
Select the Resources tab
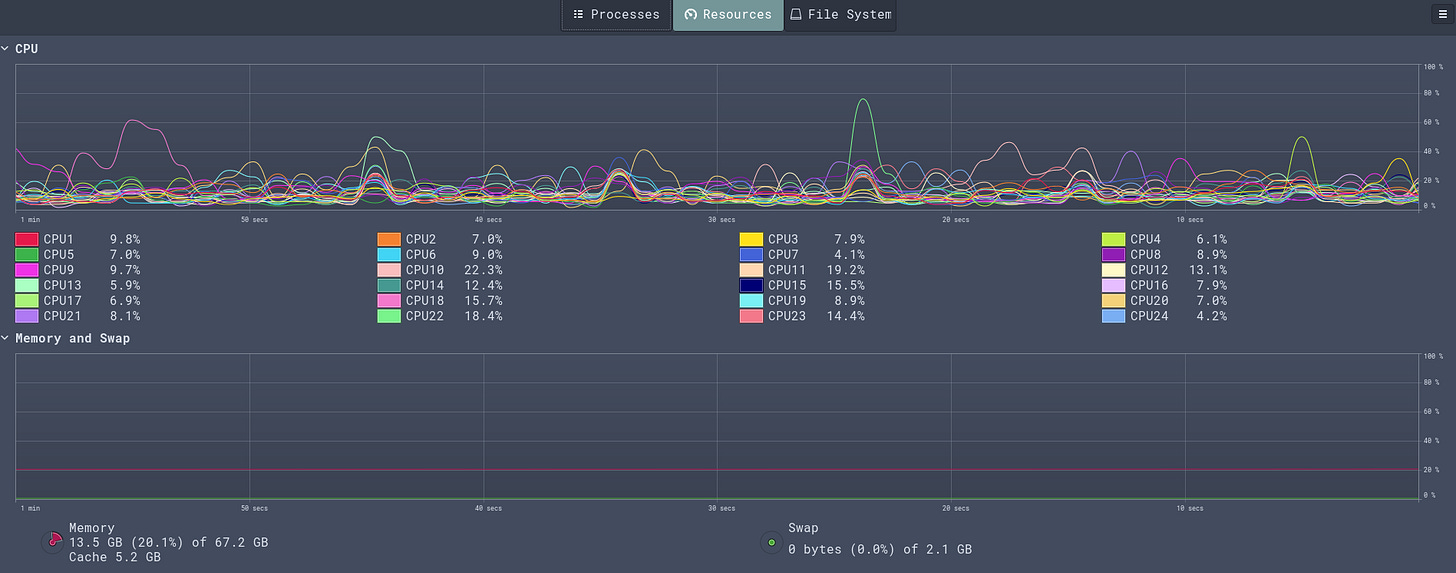point(728,15)
